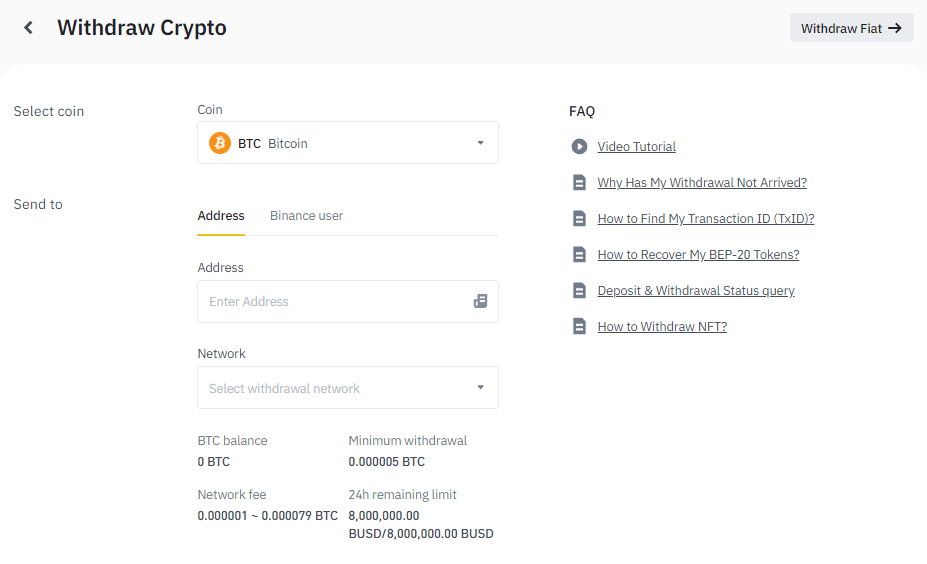The height and width of the screenshot is (564, 927).
Task: Click the back arrow beside Withdraw Crypto
Action: click(x=28, y=28)
